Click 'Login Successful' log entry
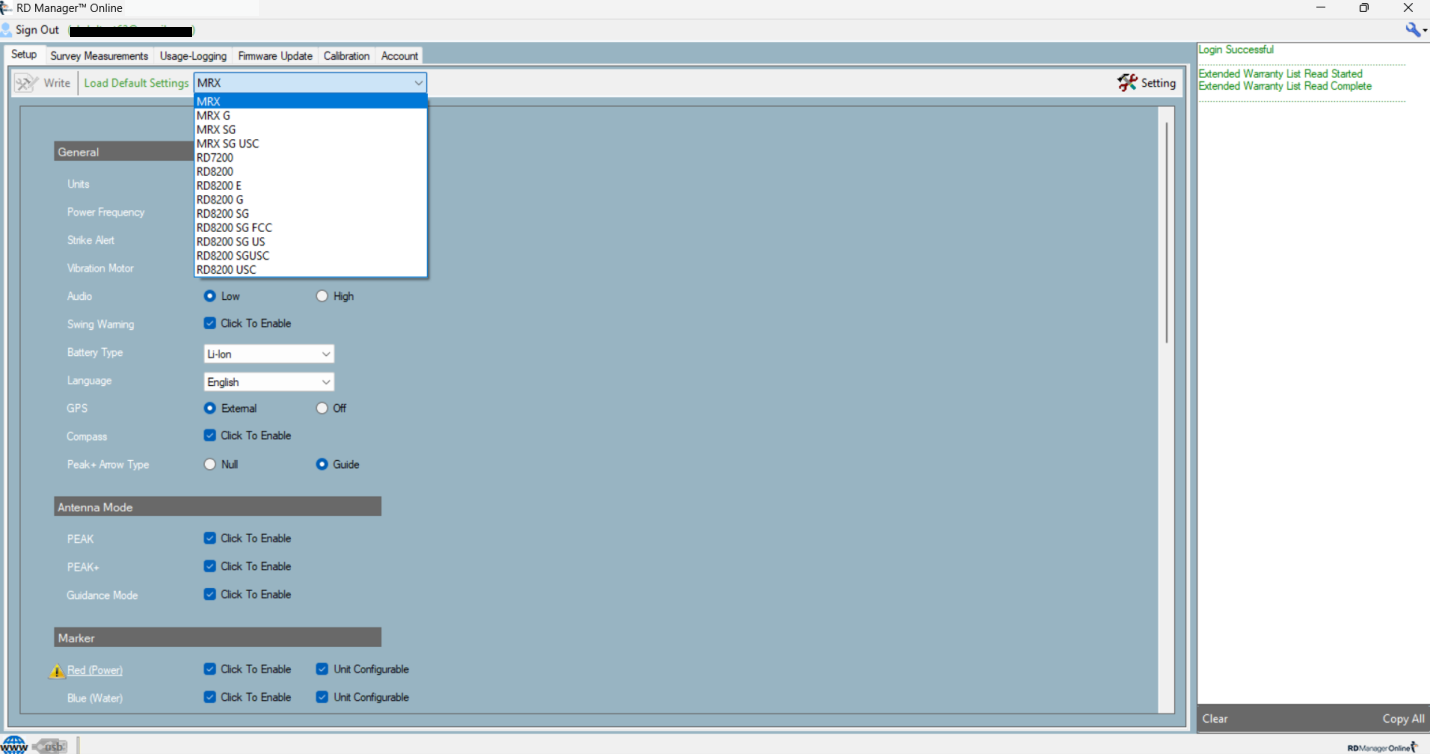Screen dimensions: 1430x754 coord(1236,50)
